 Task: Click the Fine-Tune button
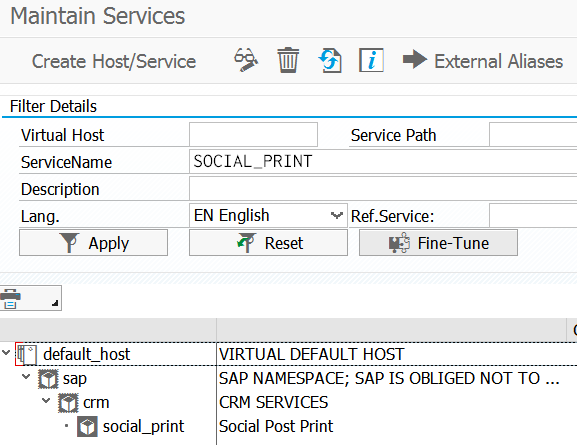pos(438,243)
